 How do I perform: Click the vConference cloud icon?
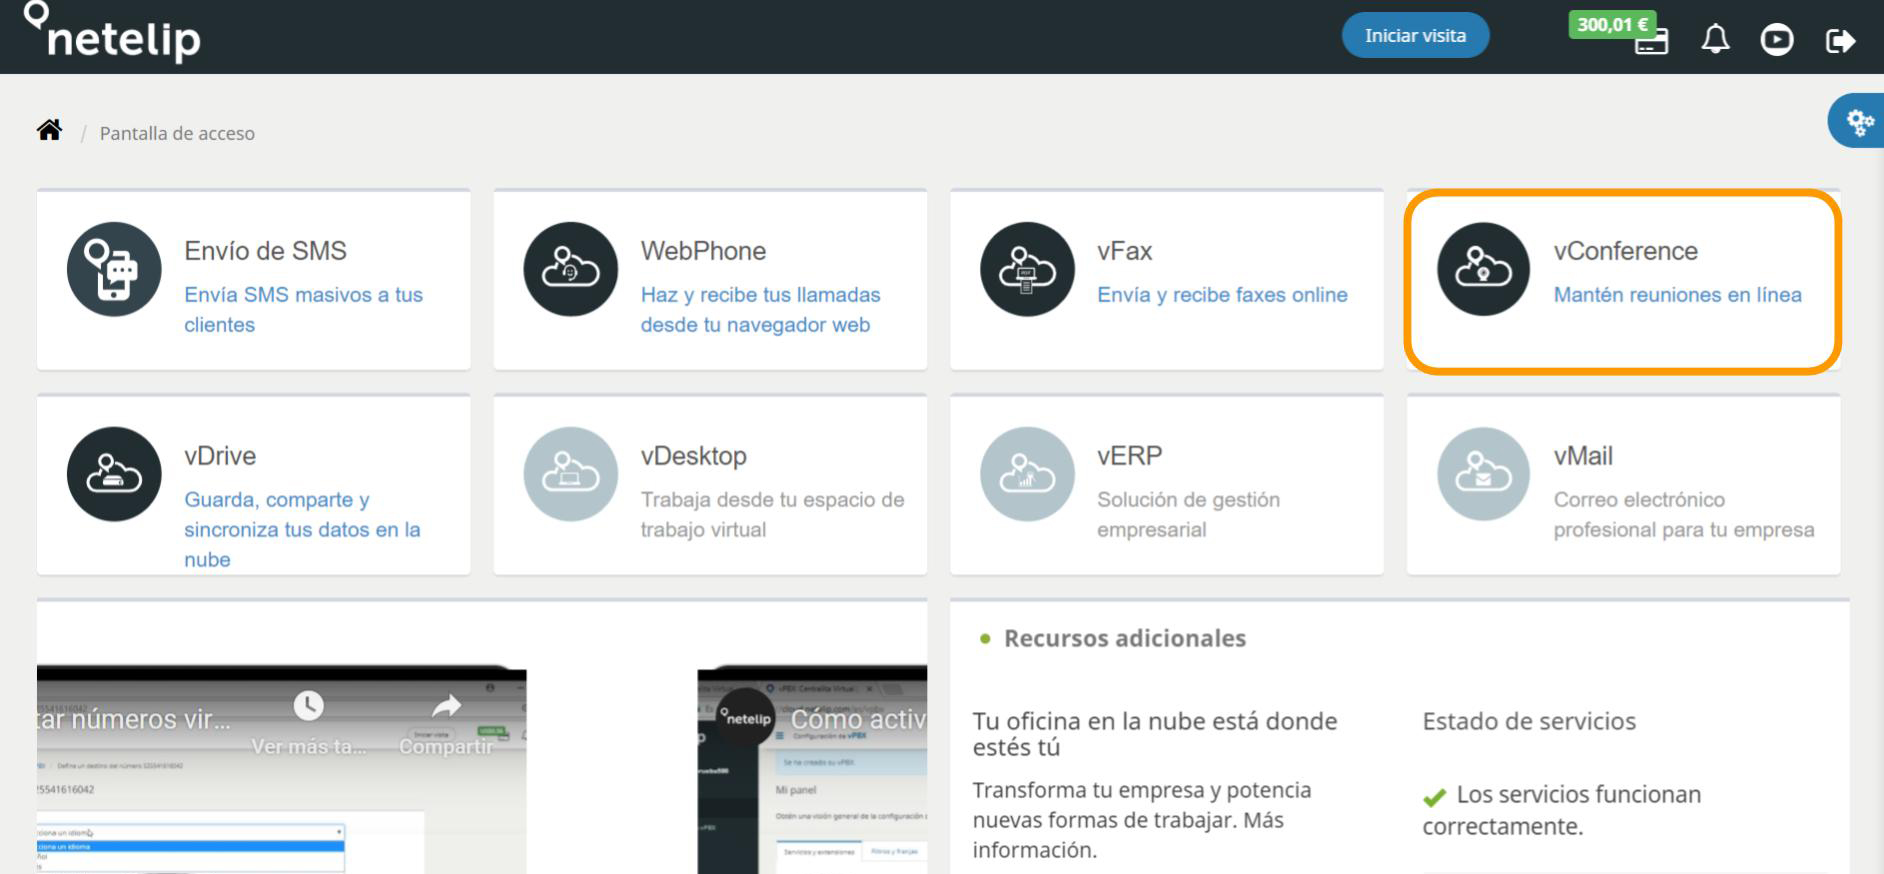(1483, 269)
